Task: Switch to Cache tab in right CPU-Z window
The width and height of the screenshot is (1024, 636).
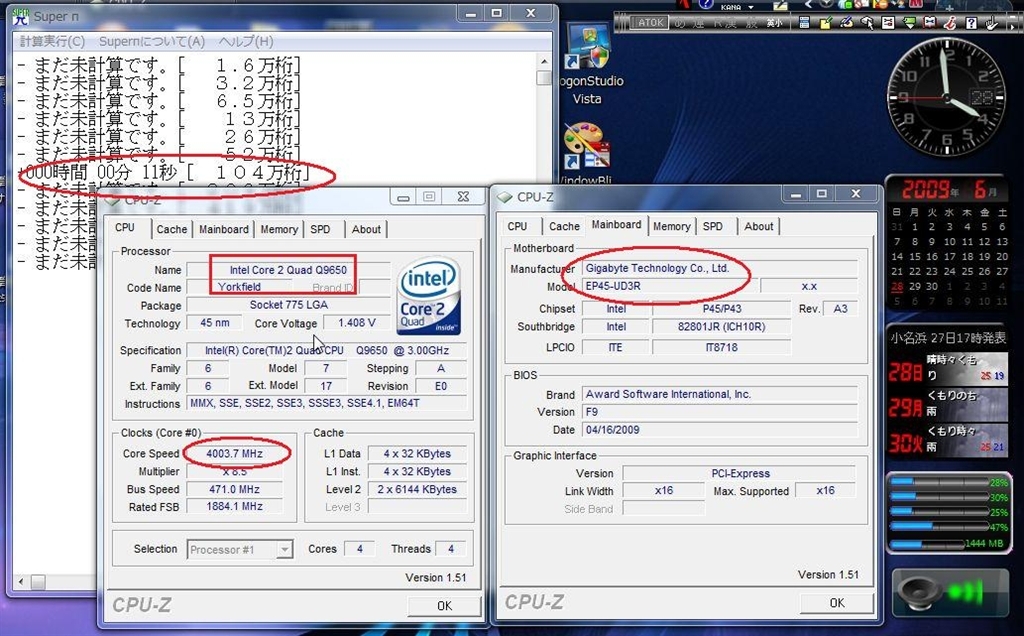Action: tap(564, 226)
